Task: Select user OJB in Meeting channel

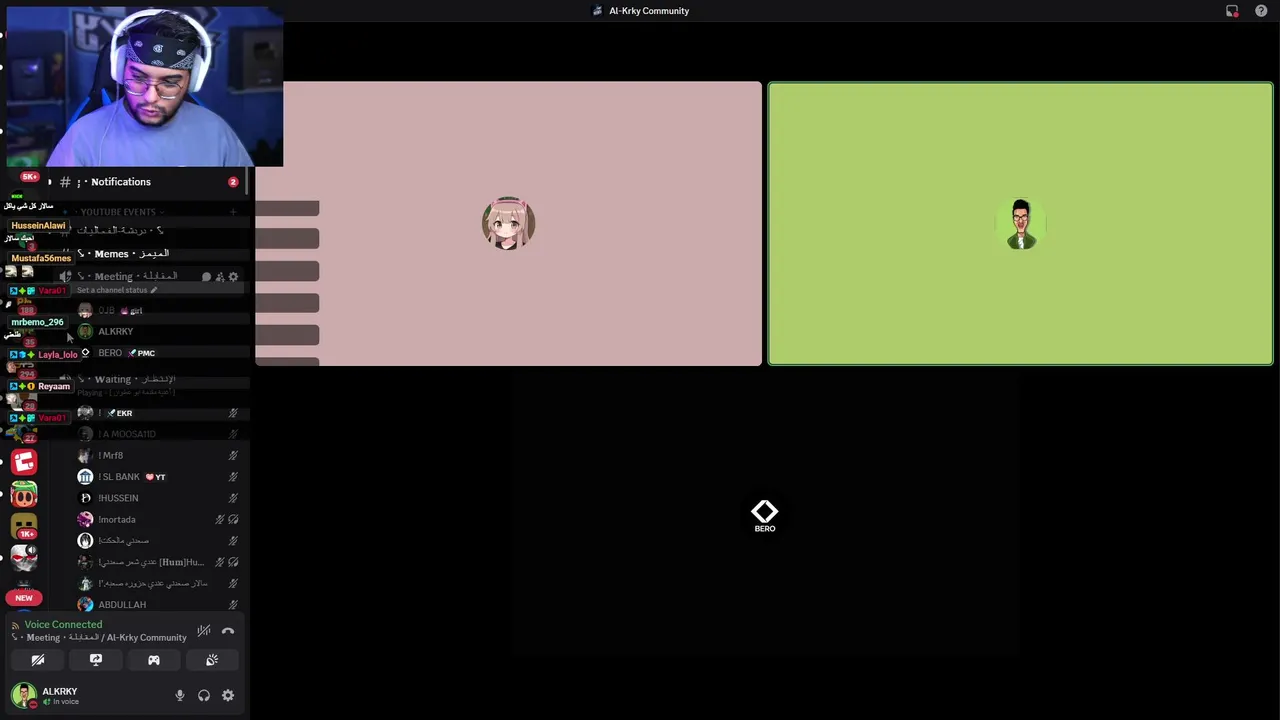Action: pyautogui.click(x=160, y=310)
